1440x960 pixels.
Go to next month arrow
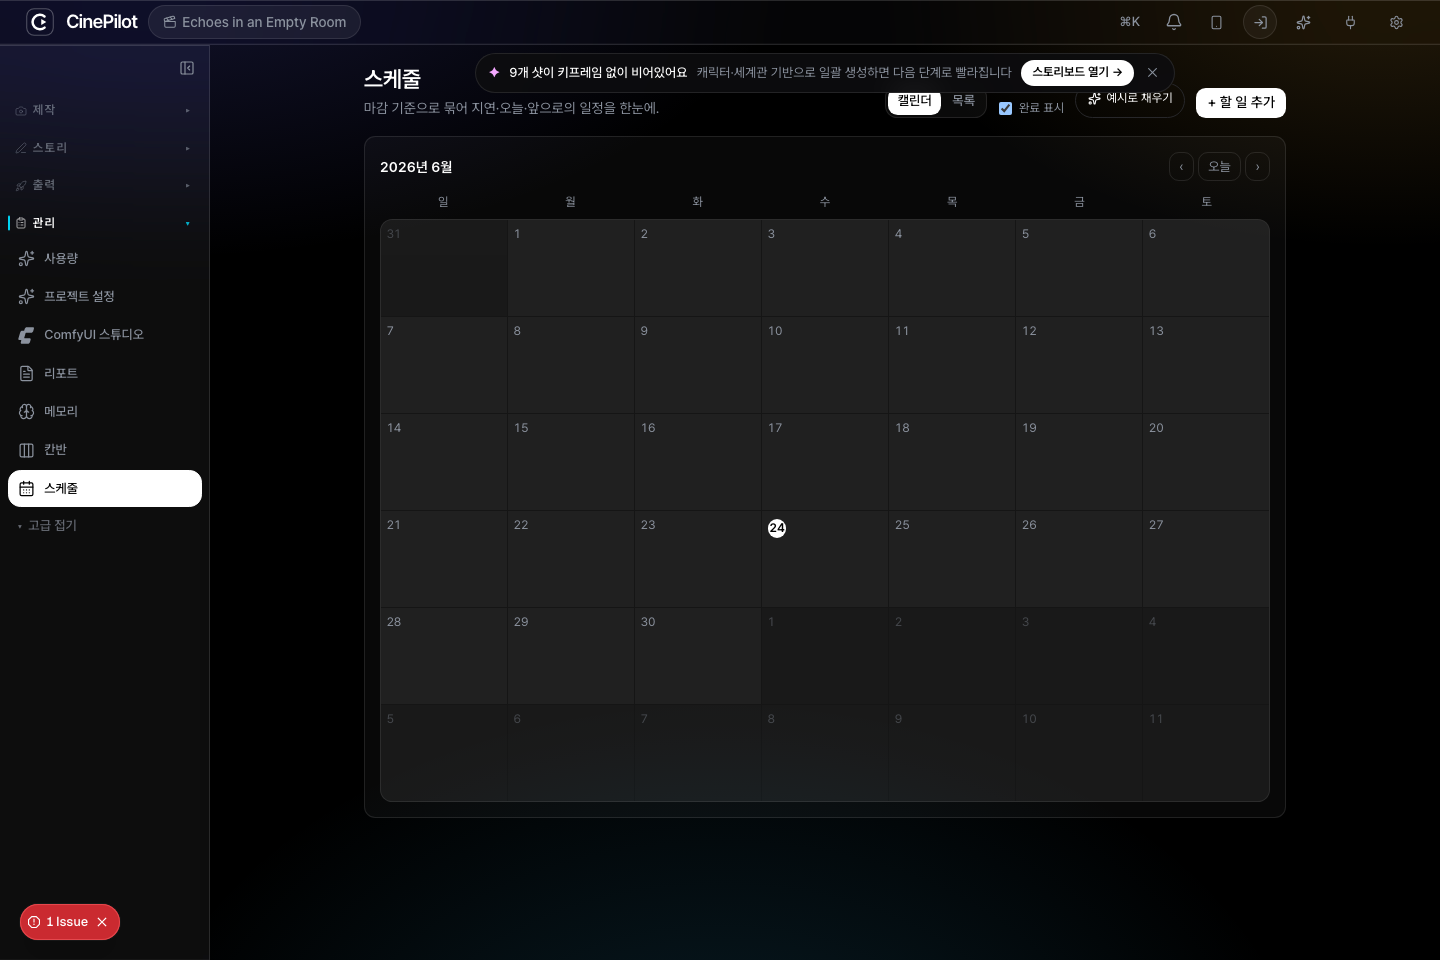(x=1257, y=167)
